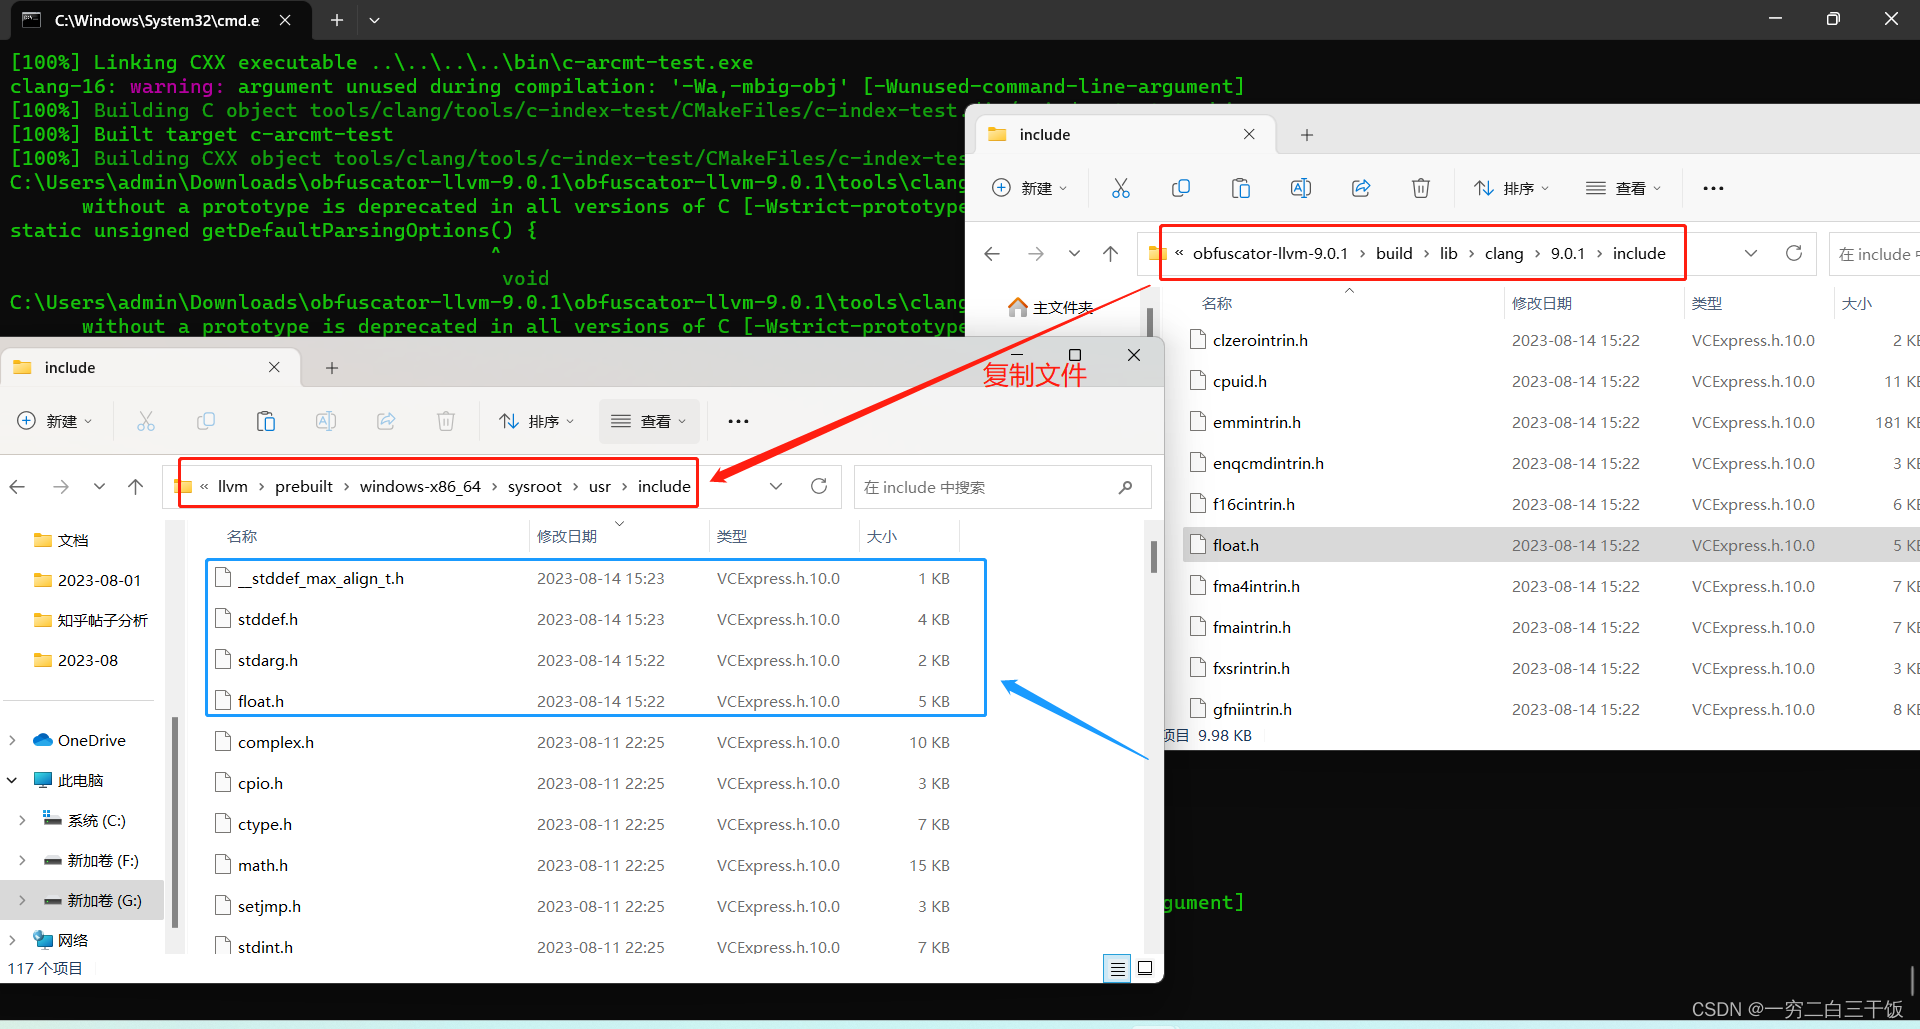Expand 此电脑 in the sidebar
1920x1029 pixels.
[x=12, y=779]
